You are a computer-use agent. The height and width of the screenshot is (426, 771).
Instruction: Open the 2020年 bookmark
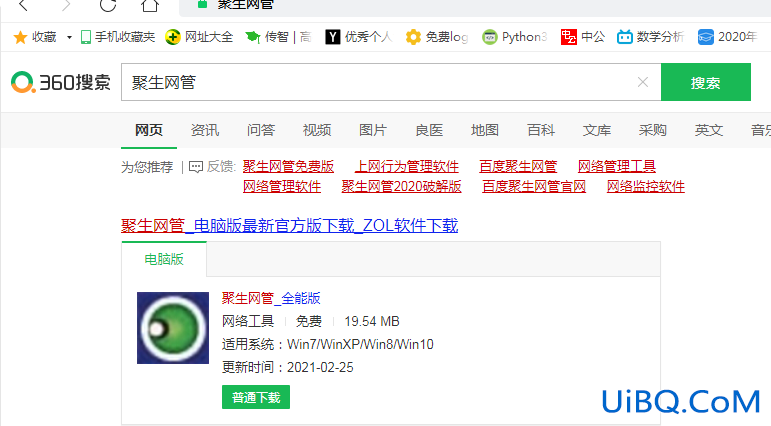(727, 37)
